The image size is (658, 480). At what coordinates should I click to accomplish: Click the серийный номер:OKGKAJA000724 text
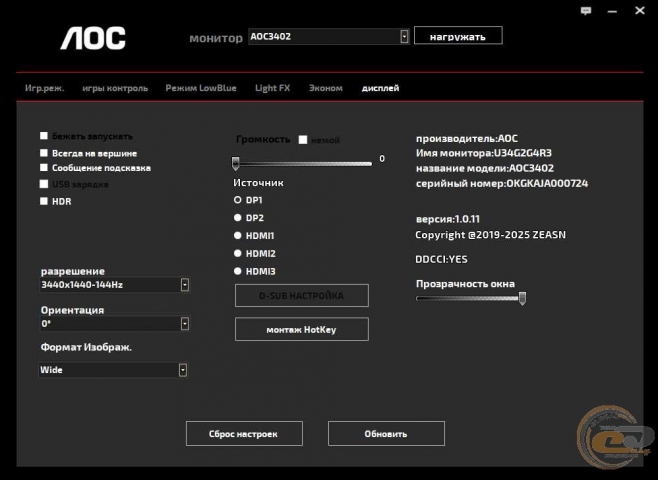tap(502, 183)
